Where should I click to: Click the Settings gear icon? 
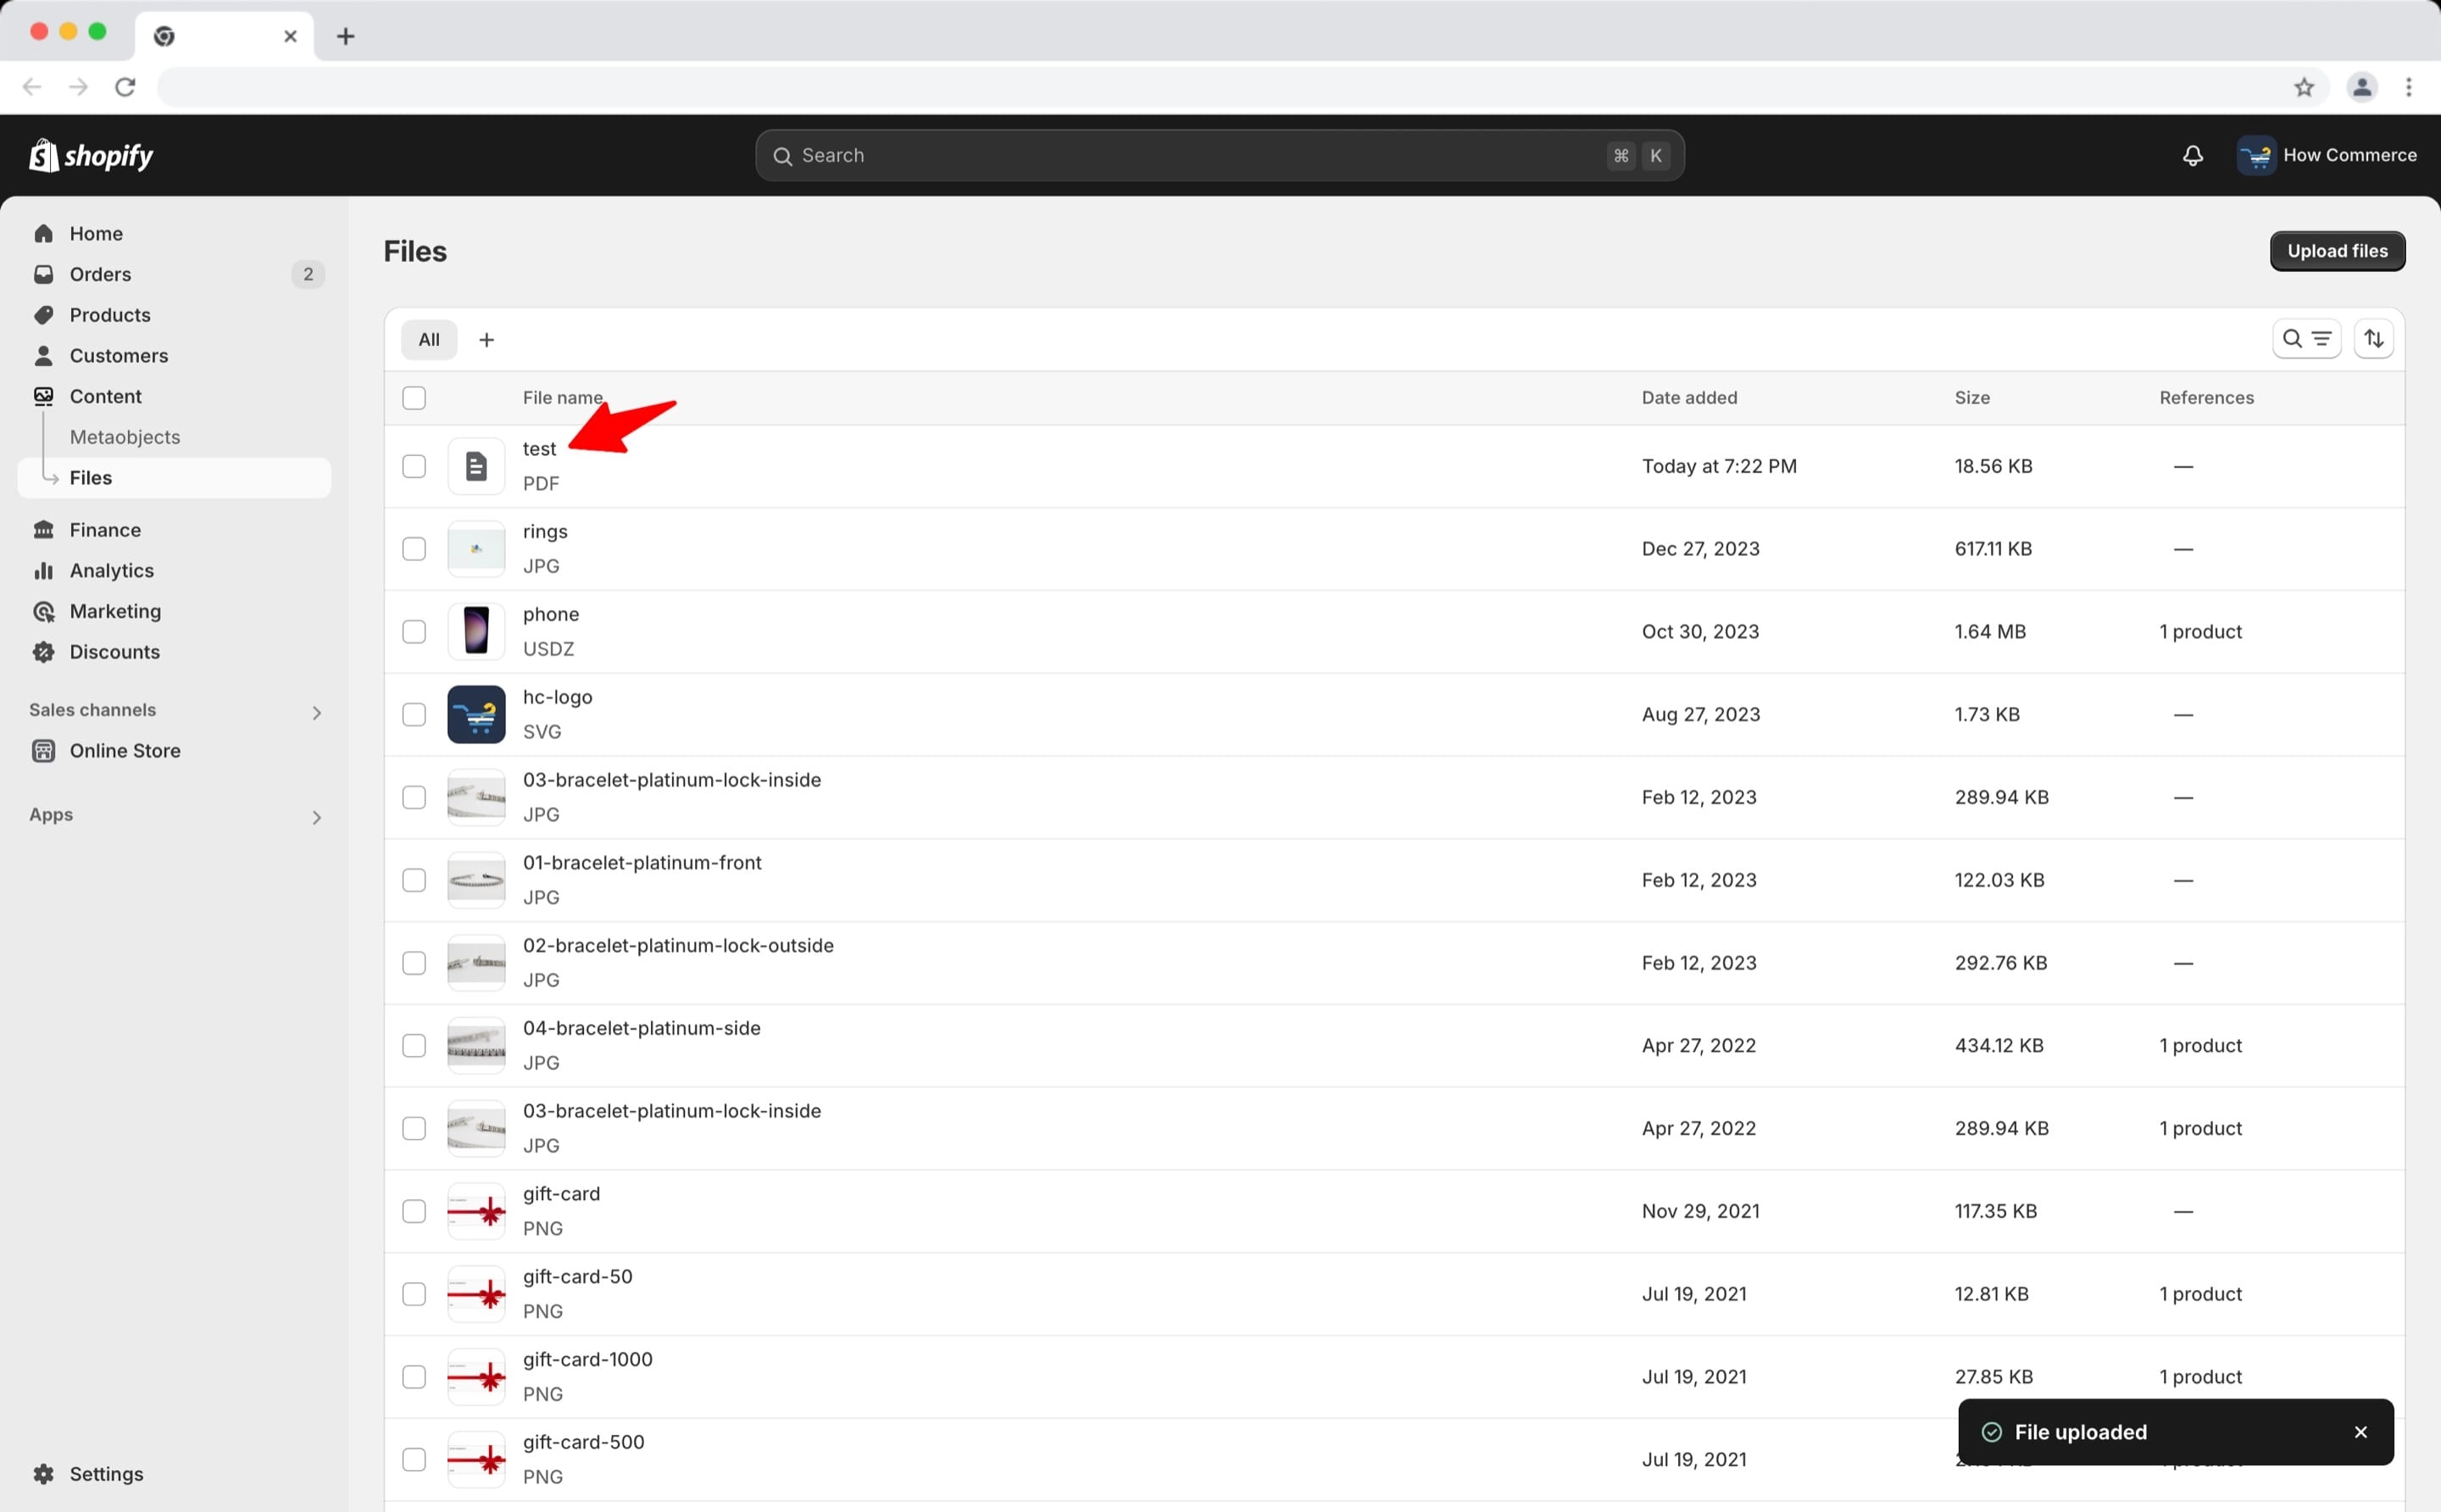pos(43,1474)
